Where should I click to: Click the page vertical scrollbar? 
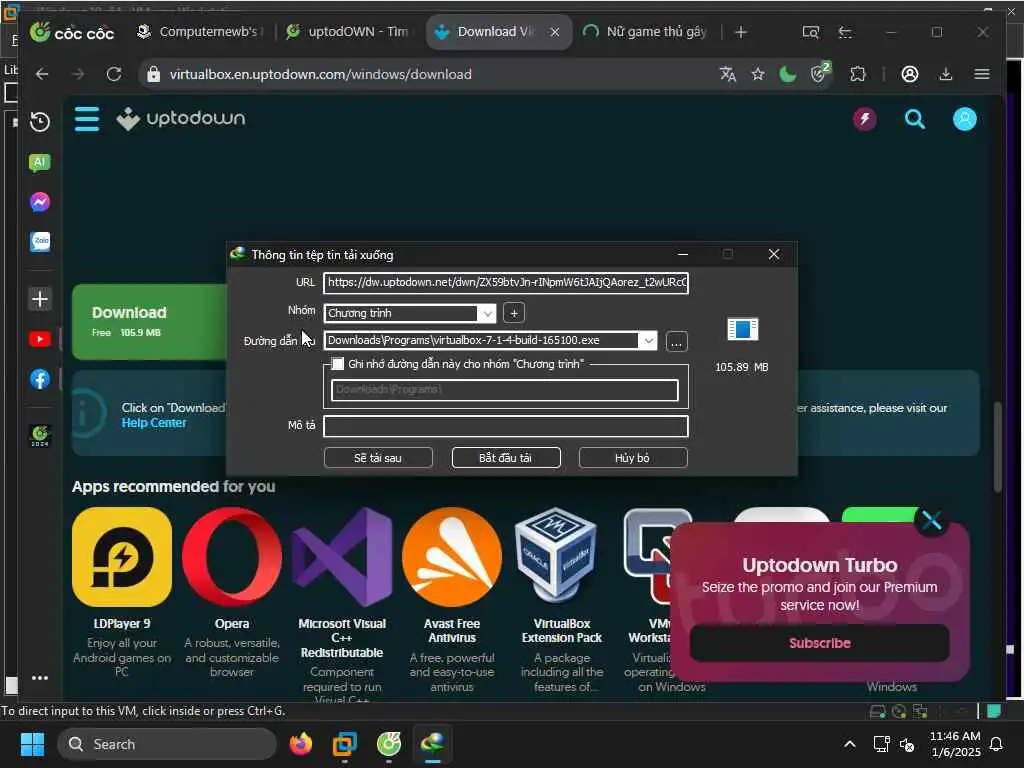(x=997, y=446)
